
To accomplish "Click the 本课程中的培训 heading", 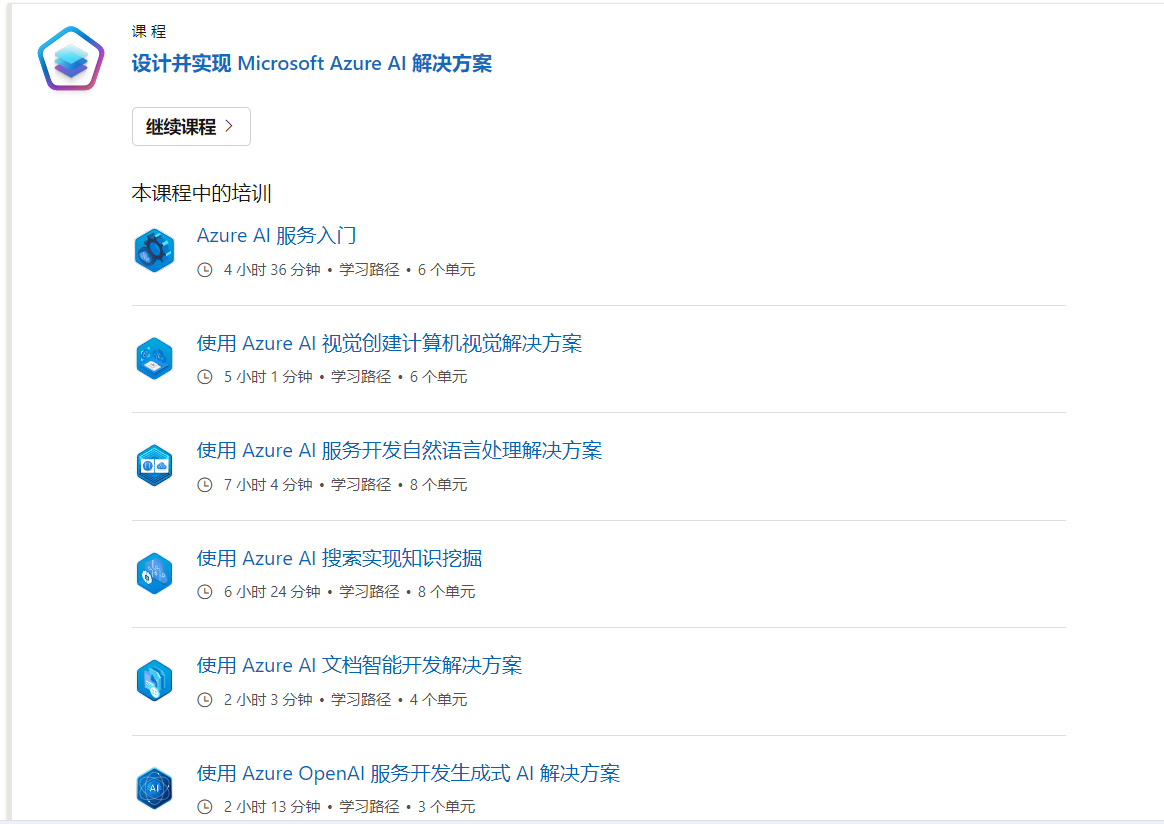I will pos(201,194).
